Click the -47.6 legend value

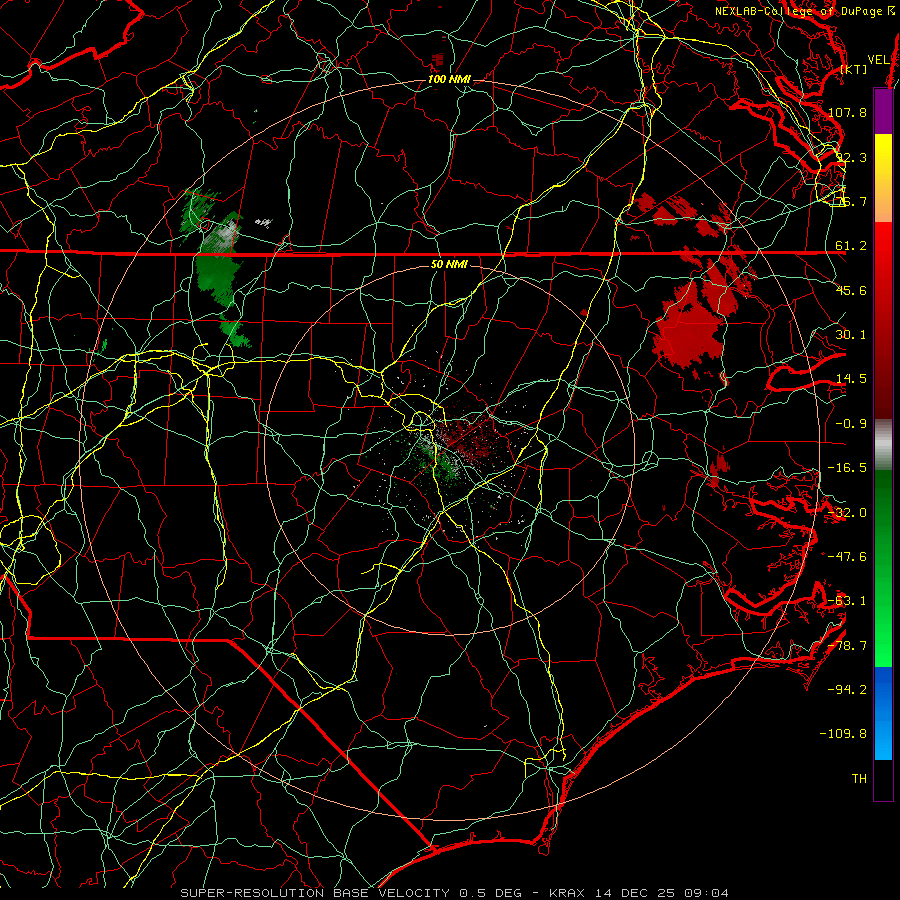(848, 557)
